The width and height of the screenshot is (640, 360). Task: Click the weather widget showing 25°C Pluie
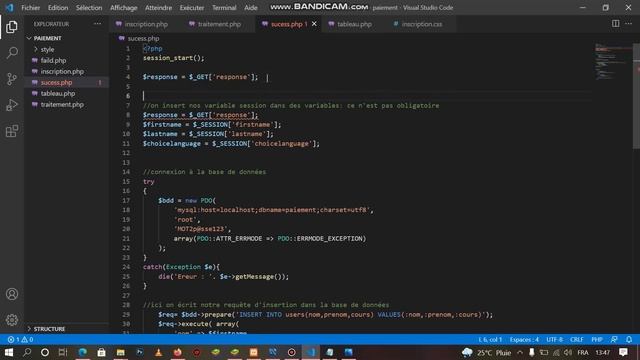487,352
